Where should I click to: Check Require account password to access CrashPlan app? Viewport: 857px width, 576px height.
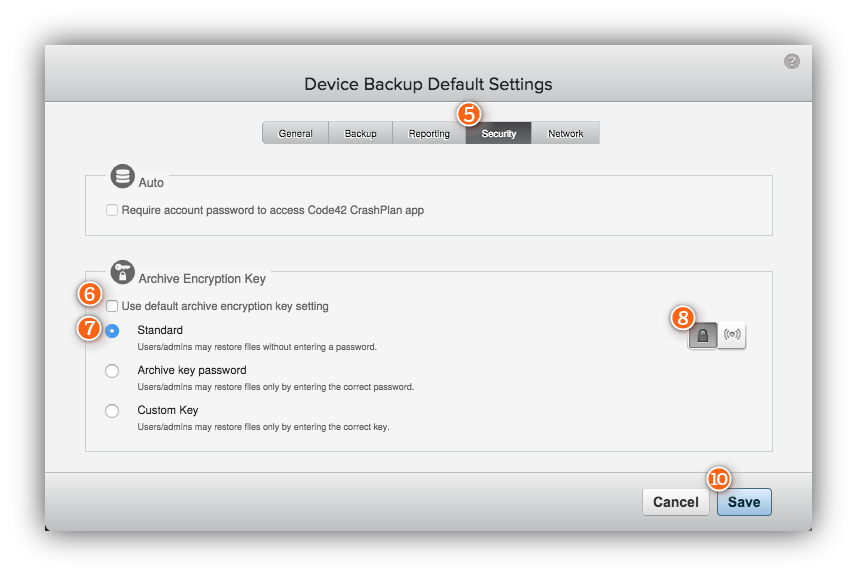pyautogui.click(x=113, y=210)
